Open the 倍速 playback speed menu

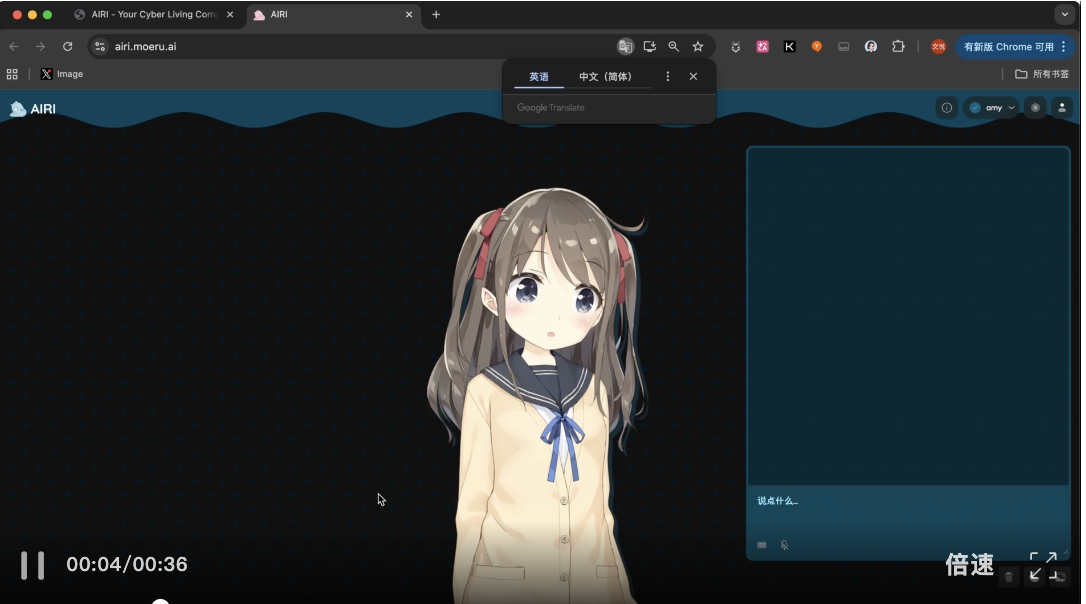(x=969, y=565)
